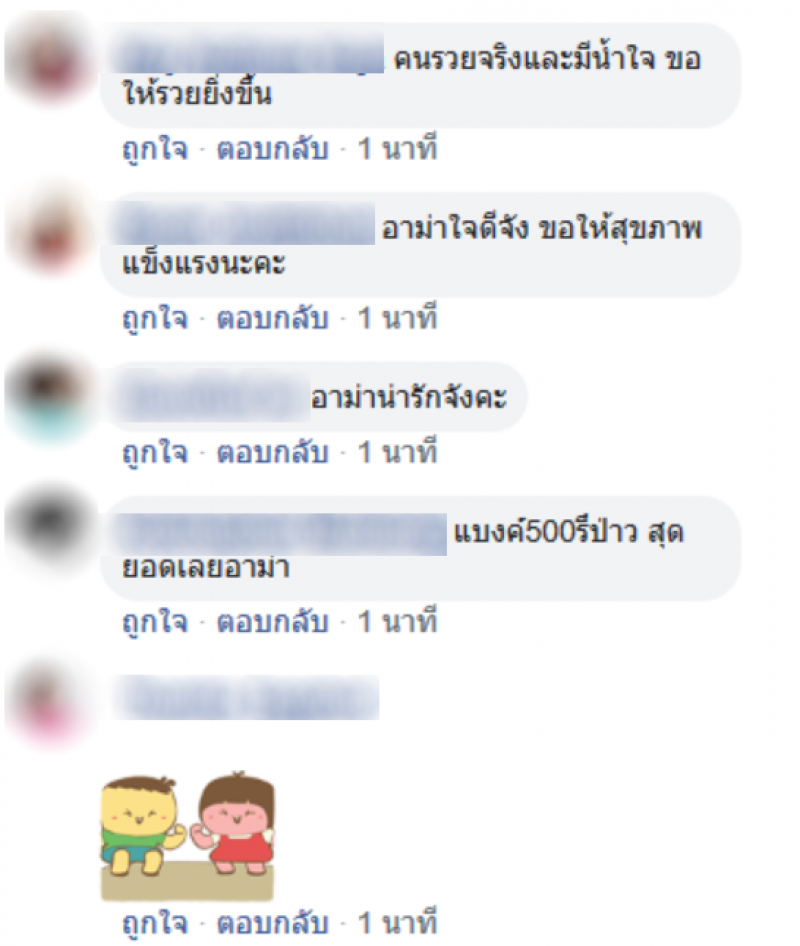Screen dimensions: 800x946
Task: Reply to the อาม่าน่ารักจังคะ comment
Action: (273, 452)
